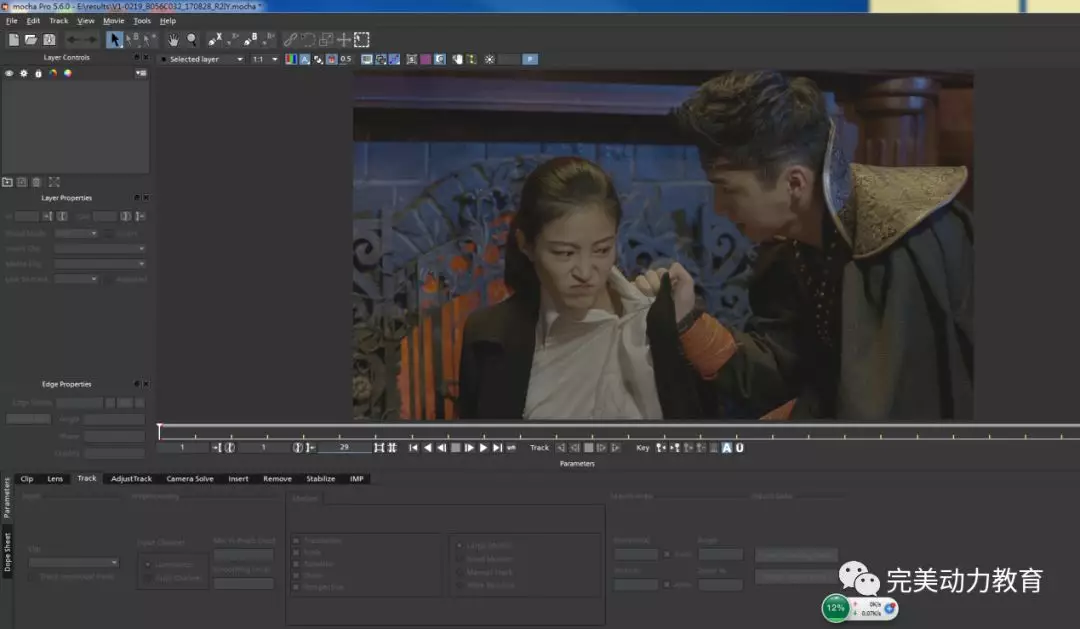Switch to the Clip tab
Viewport: 1080px width, 629px height.
pyautogui.click(x=27, y=479)
